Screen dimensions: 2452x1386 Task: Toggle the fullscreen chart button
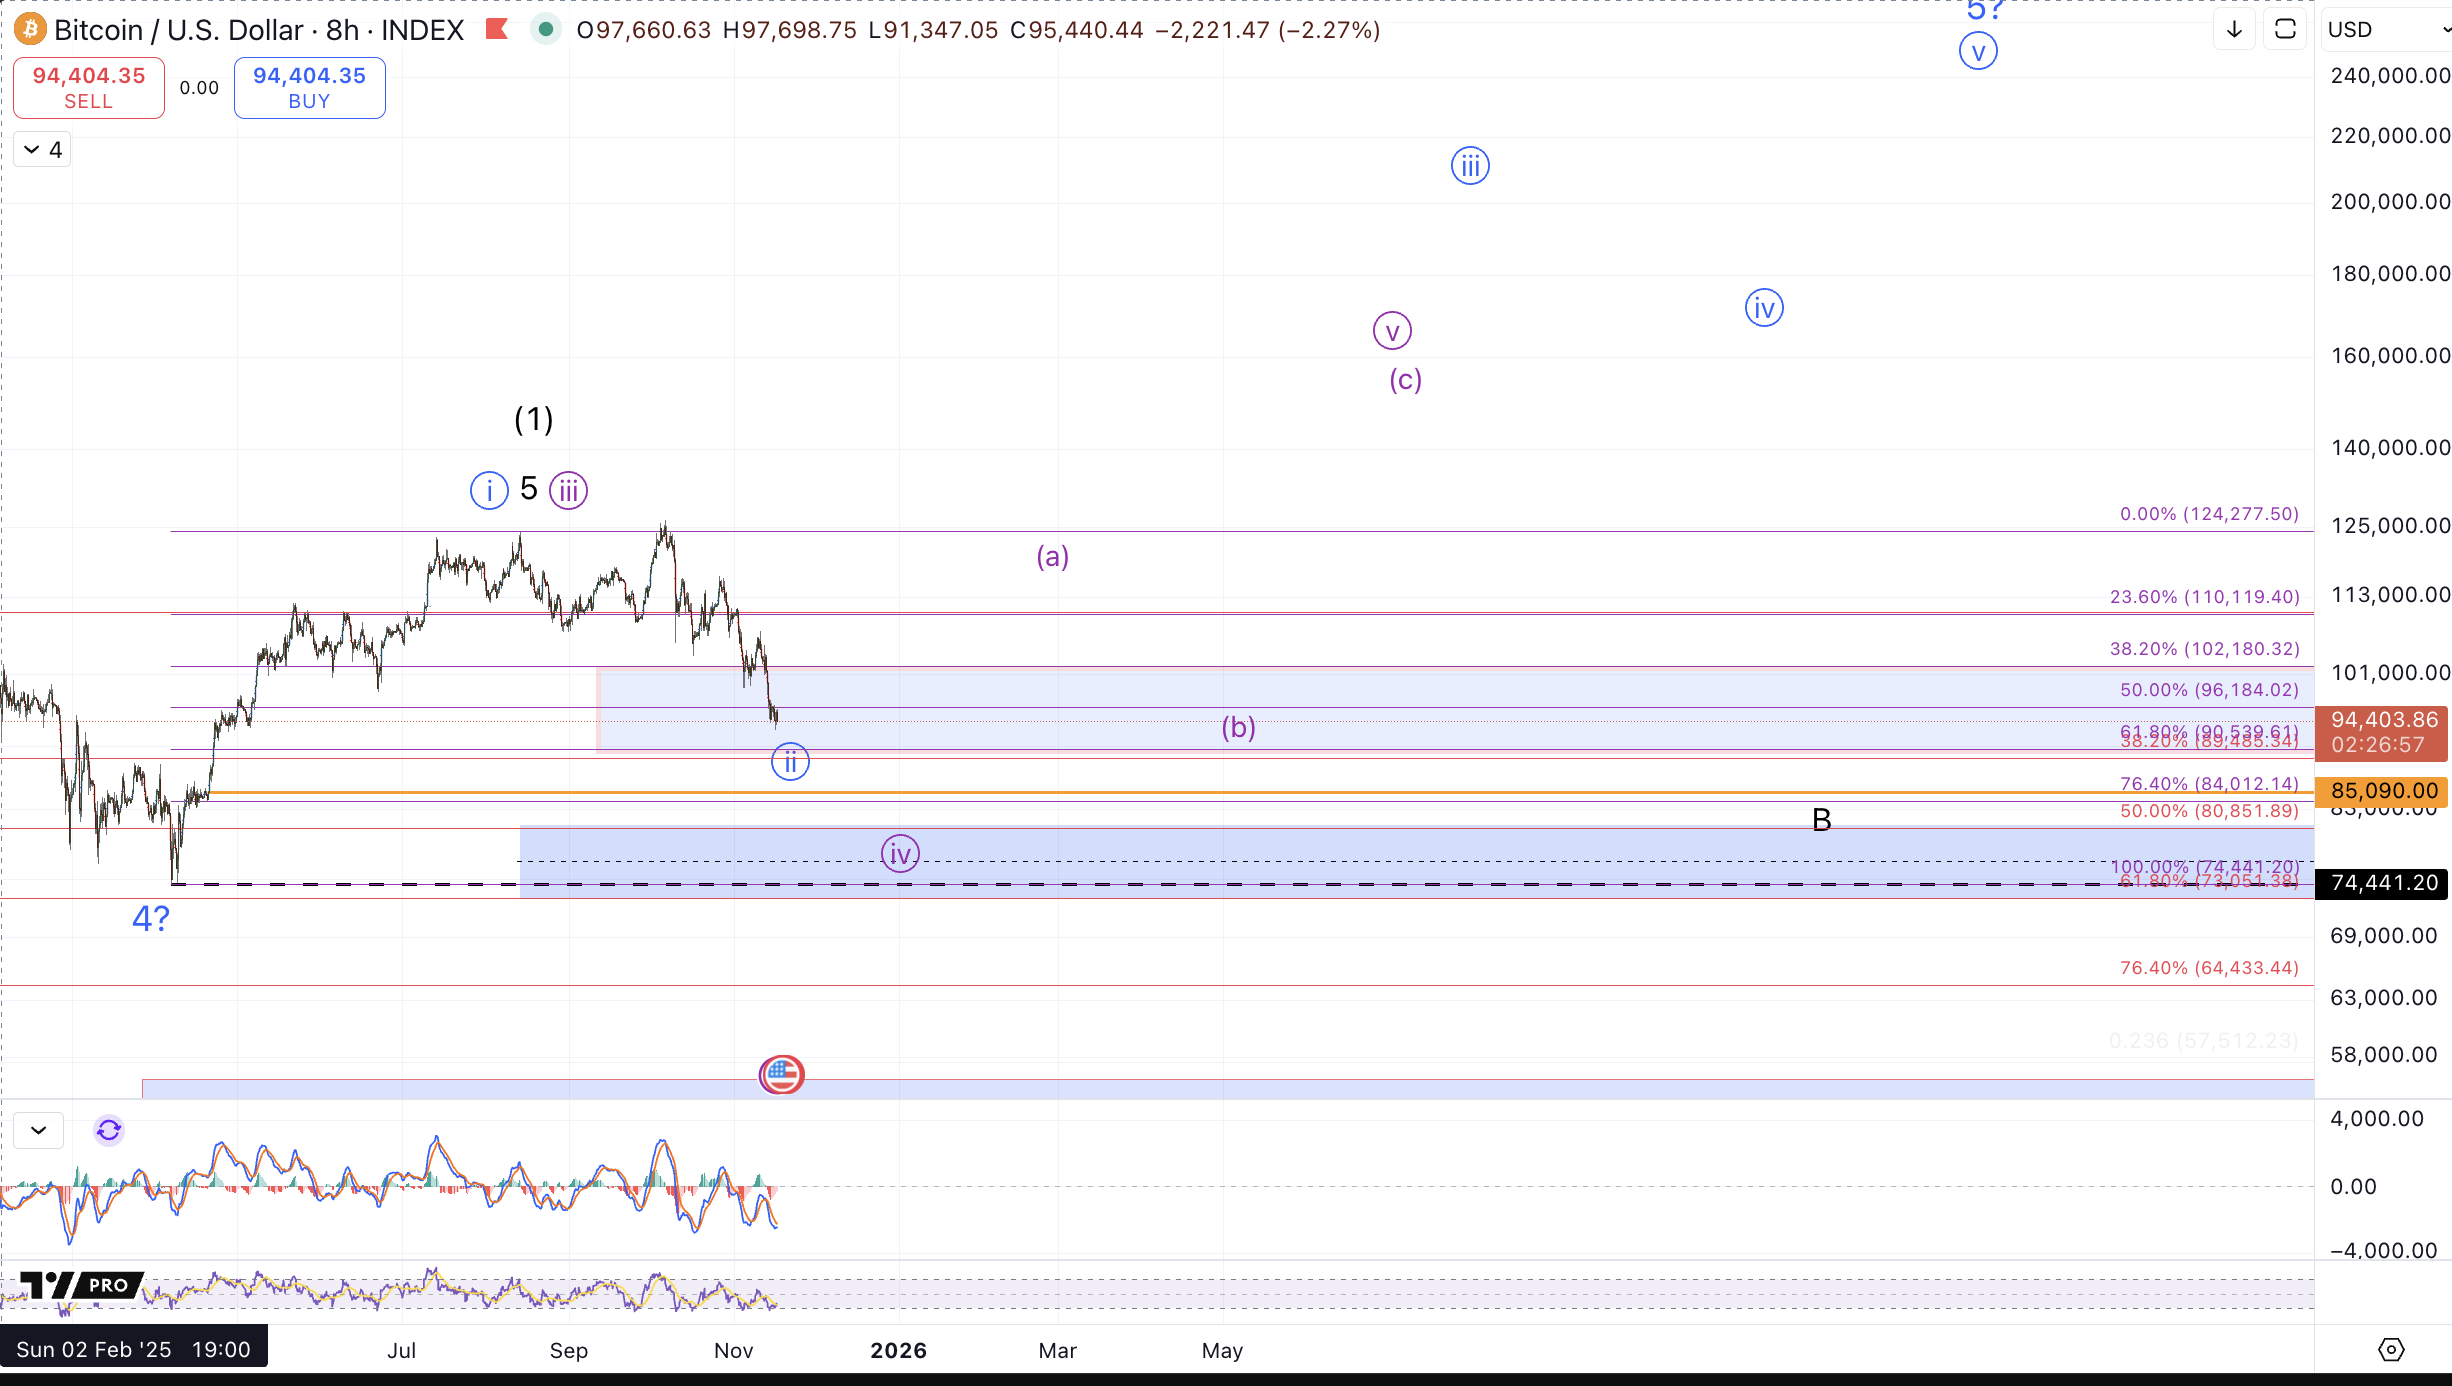(2286, 30)
